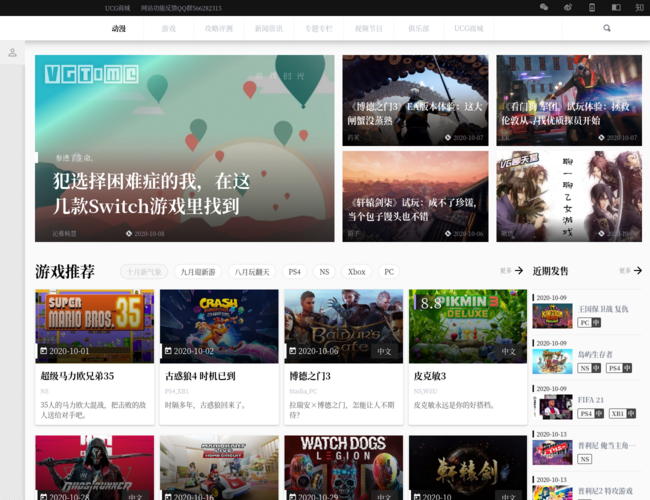The height and width of the screenshot is (500, 650).
Task: Click the 8.8 score badge on Pikmin 3 card
Action: (x=431, y=303)
